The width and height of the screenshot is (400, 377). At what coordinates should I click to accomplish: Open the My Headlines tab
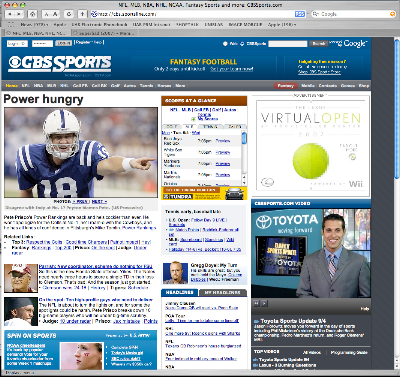point(222,292)
